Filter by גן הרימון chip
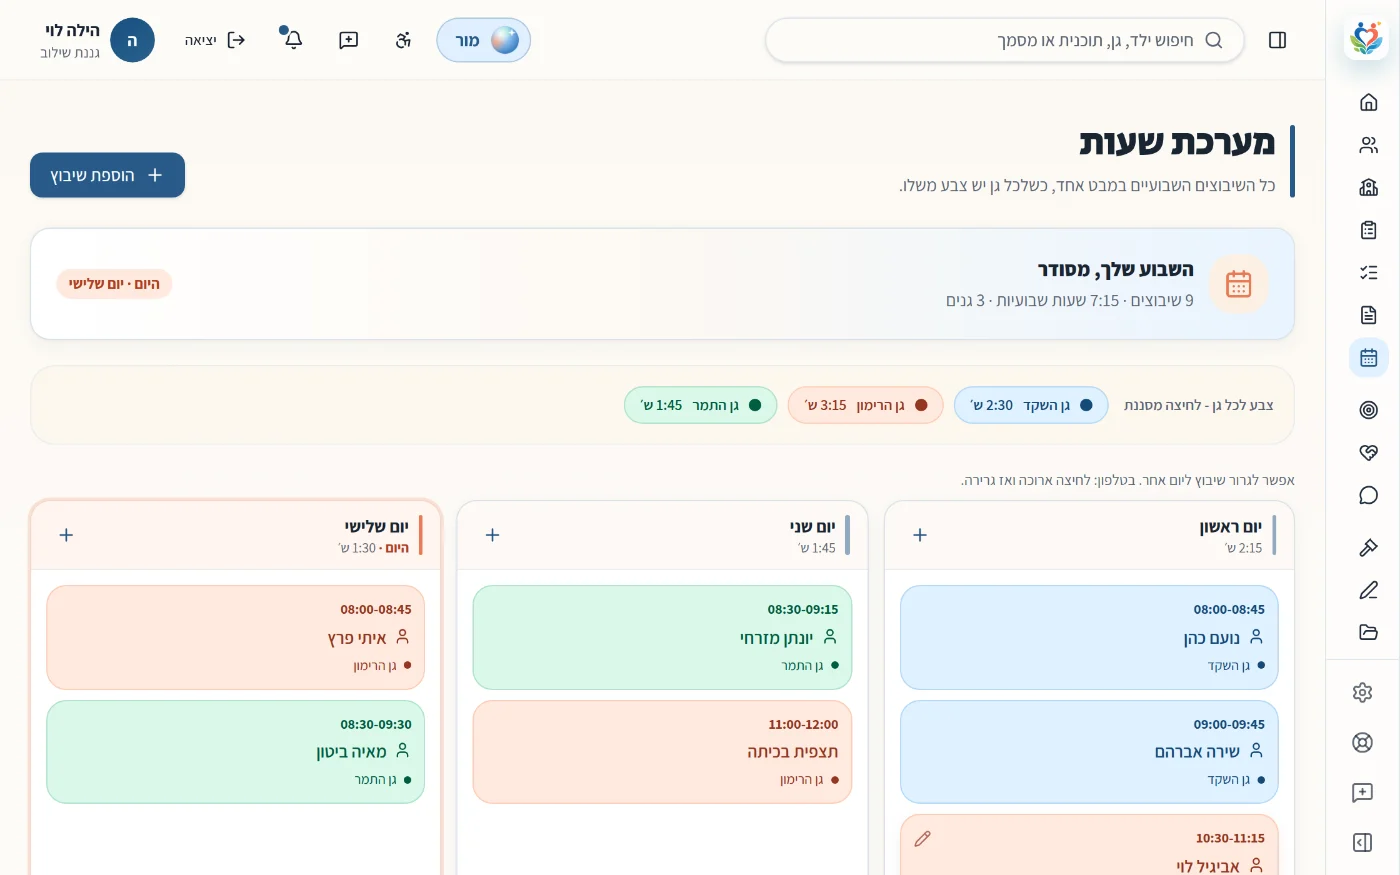The width and height of the screenshot is (1400, 875). pyautogui.click(x=865, y=405)
